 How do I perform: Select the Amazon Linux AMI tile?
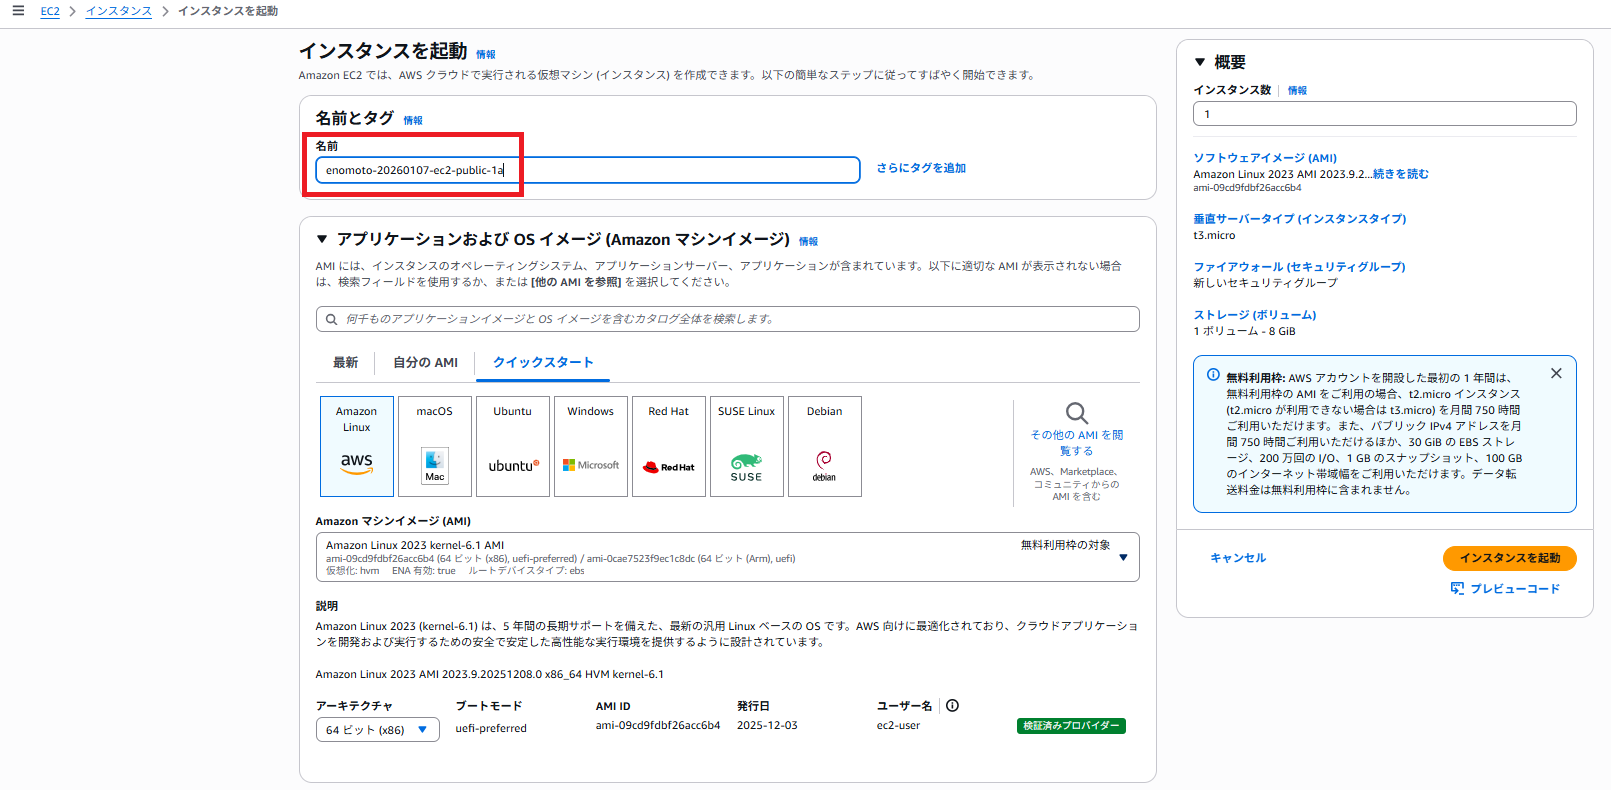357,446
